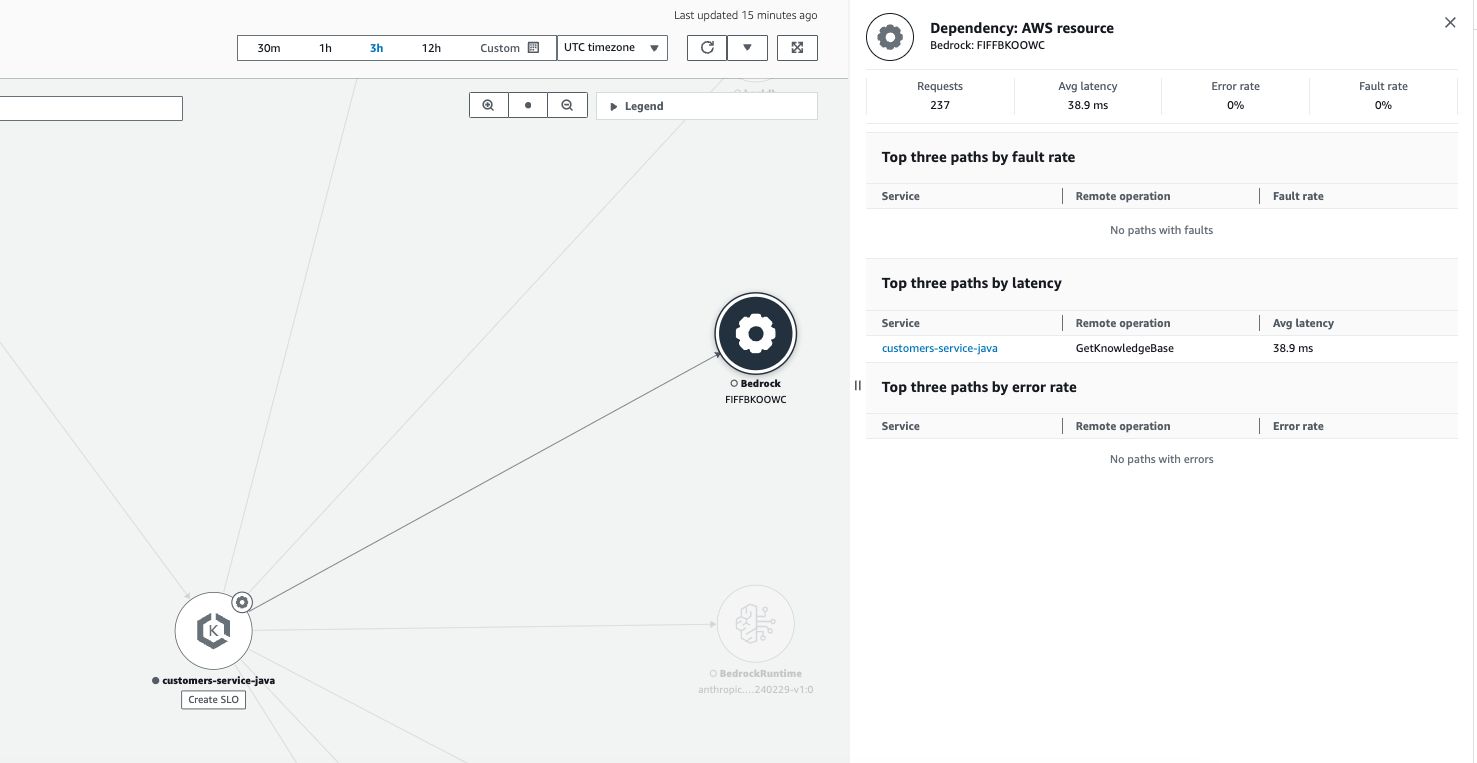Click the Requests value 237

point(940,105)
